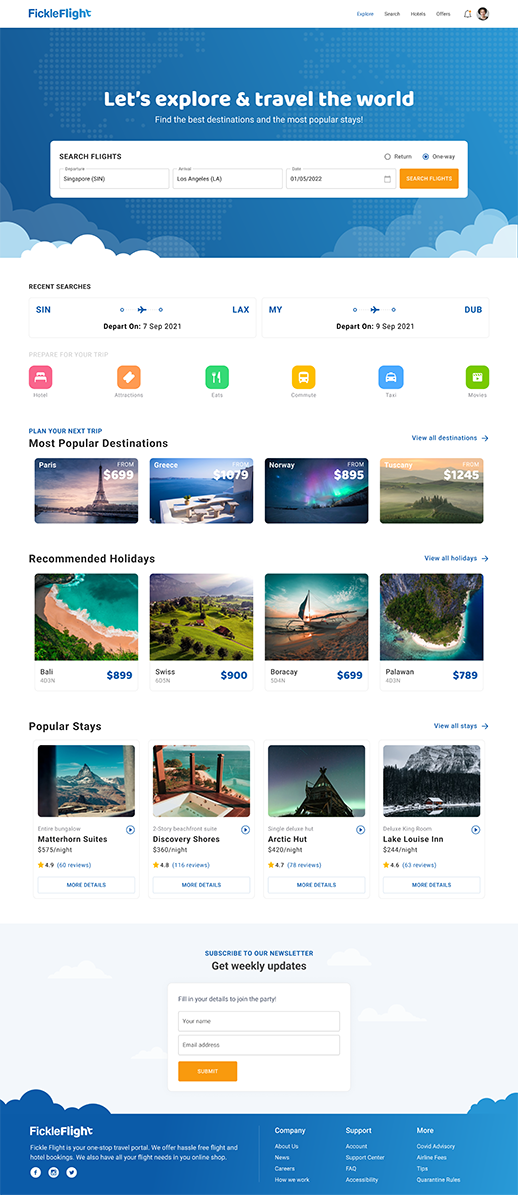The image size is (518, 1195).
Task: Play the Matterhorn Suites preview icon
Action: (130, 829)
